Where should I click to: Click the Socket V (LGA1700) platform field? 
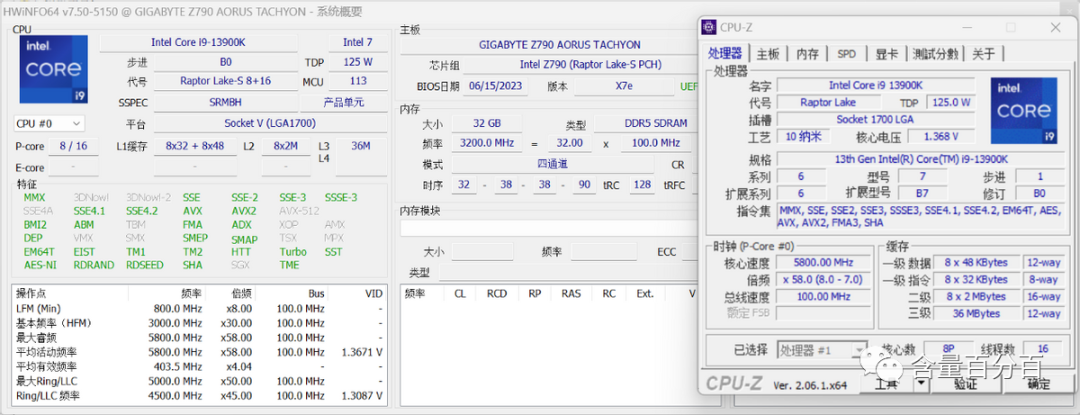click(270, 124)
